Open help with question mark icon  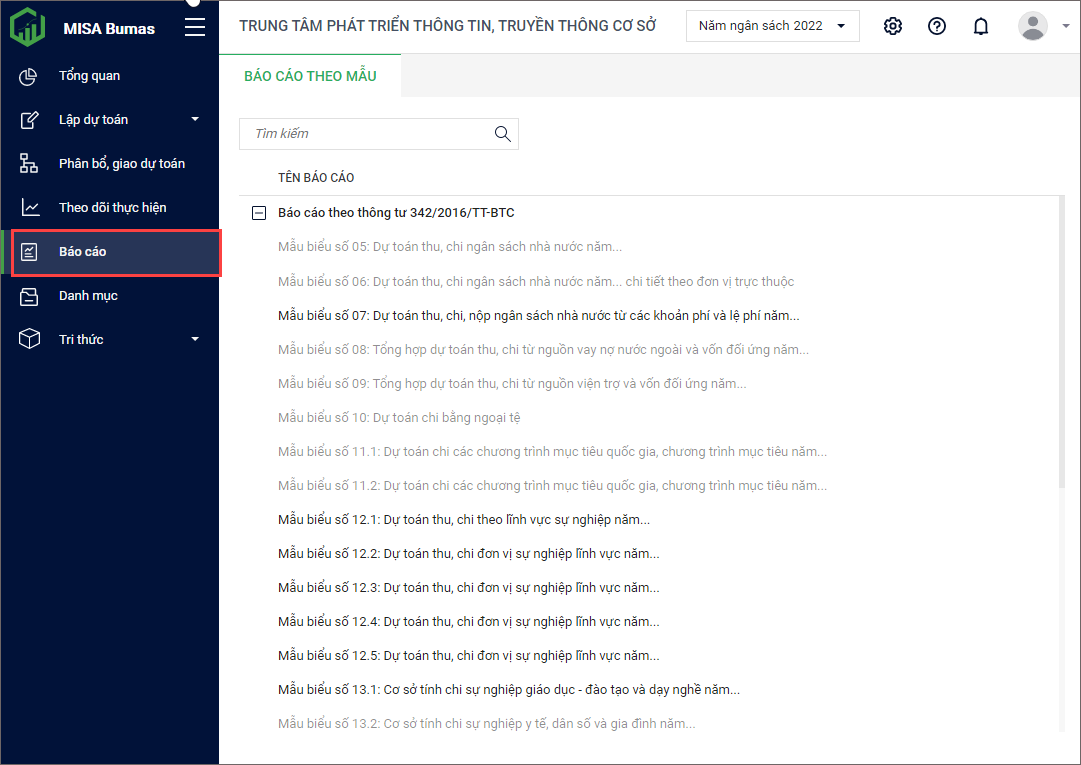937,26
